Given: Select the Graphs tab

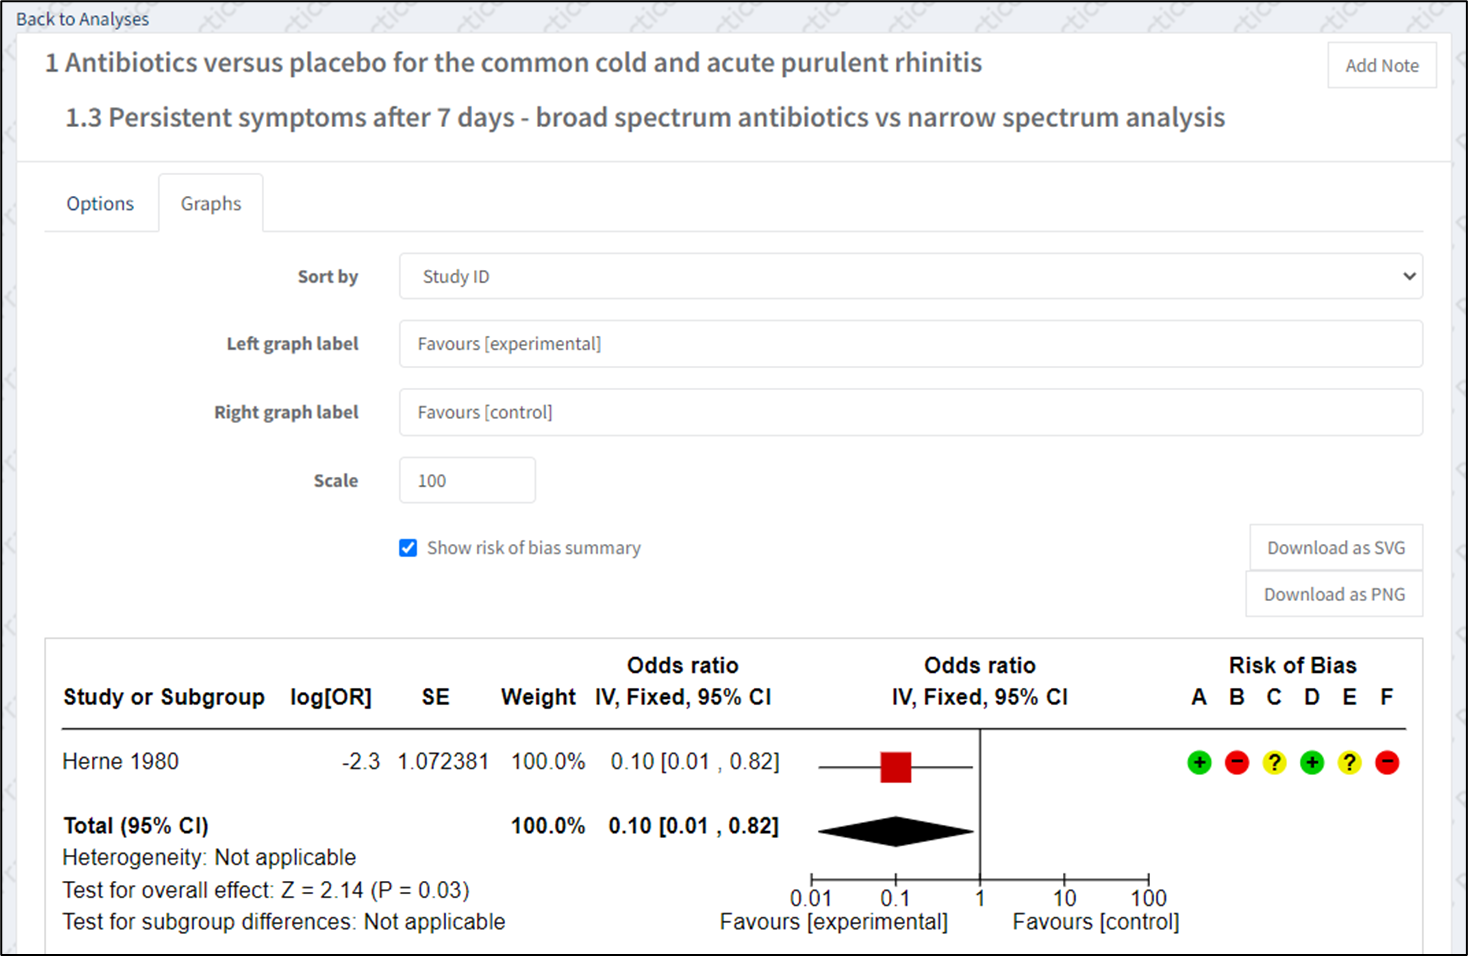Looking at the screenshot, I should 211,203.
